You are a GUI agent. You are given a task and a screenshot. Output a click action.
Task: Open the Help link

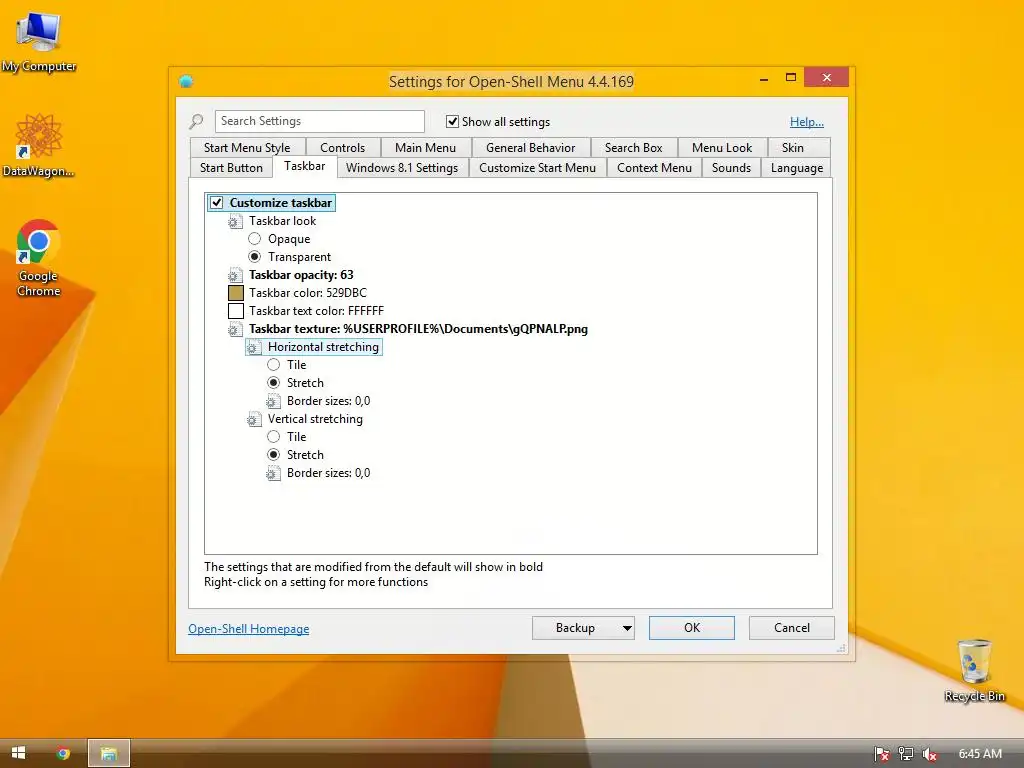point(807,121)
